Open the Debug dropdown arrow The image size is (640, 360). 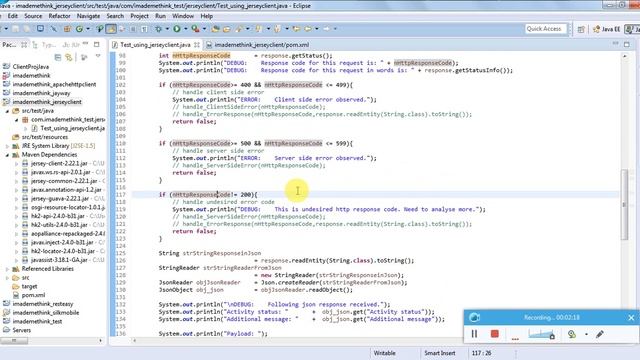[167, 29]
